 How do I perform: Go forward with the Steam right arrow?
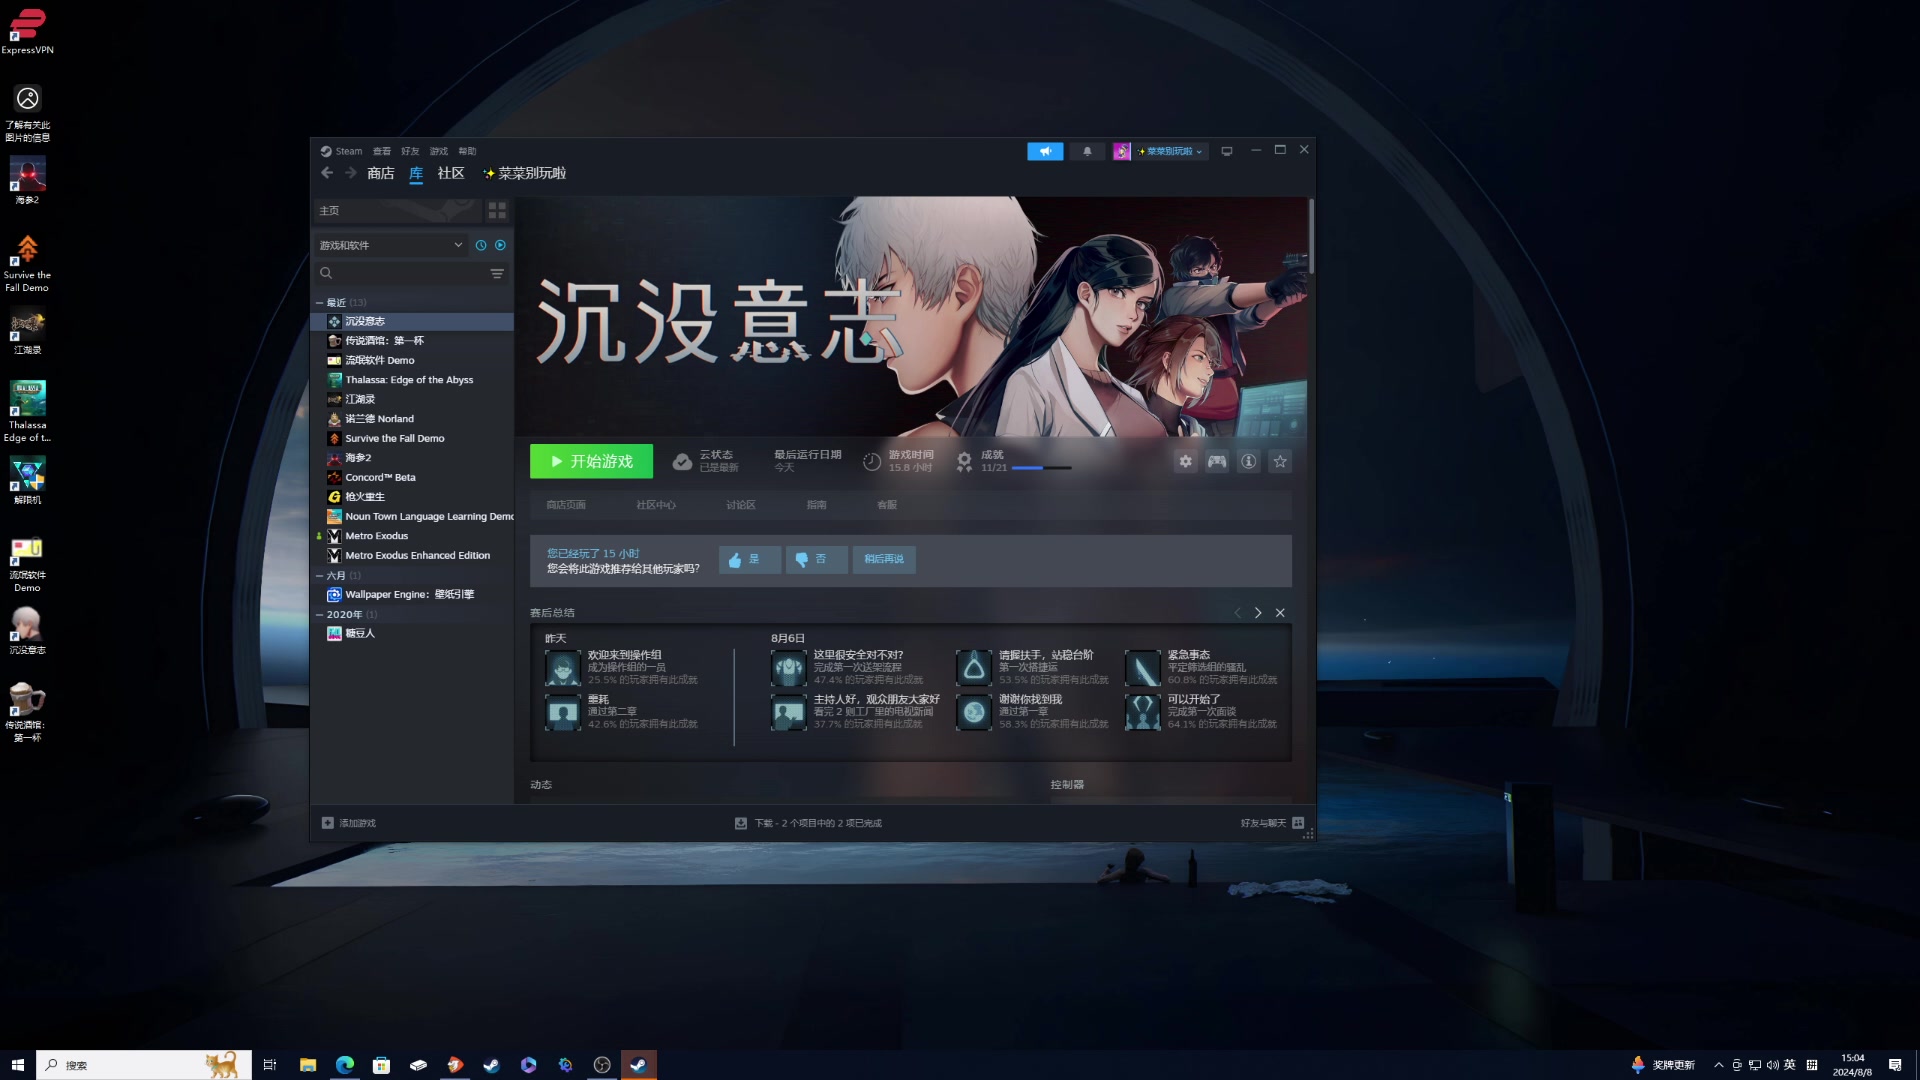coord(350,173)
